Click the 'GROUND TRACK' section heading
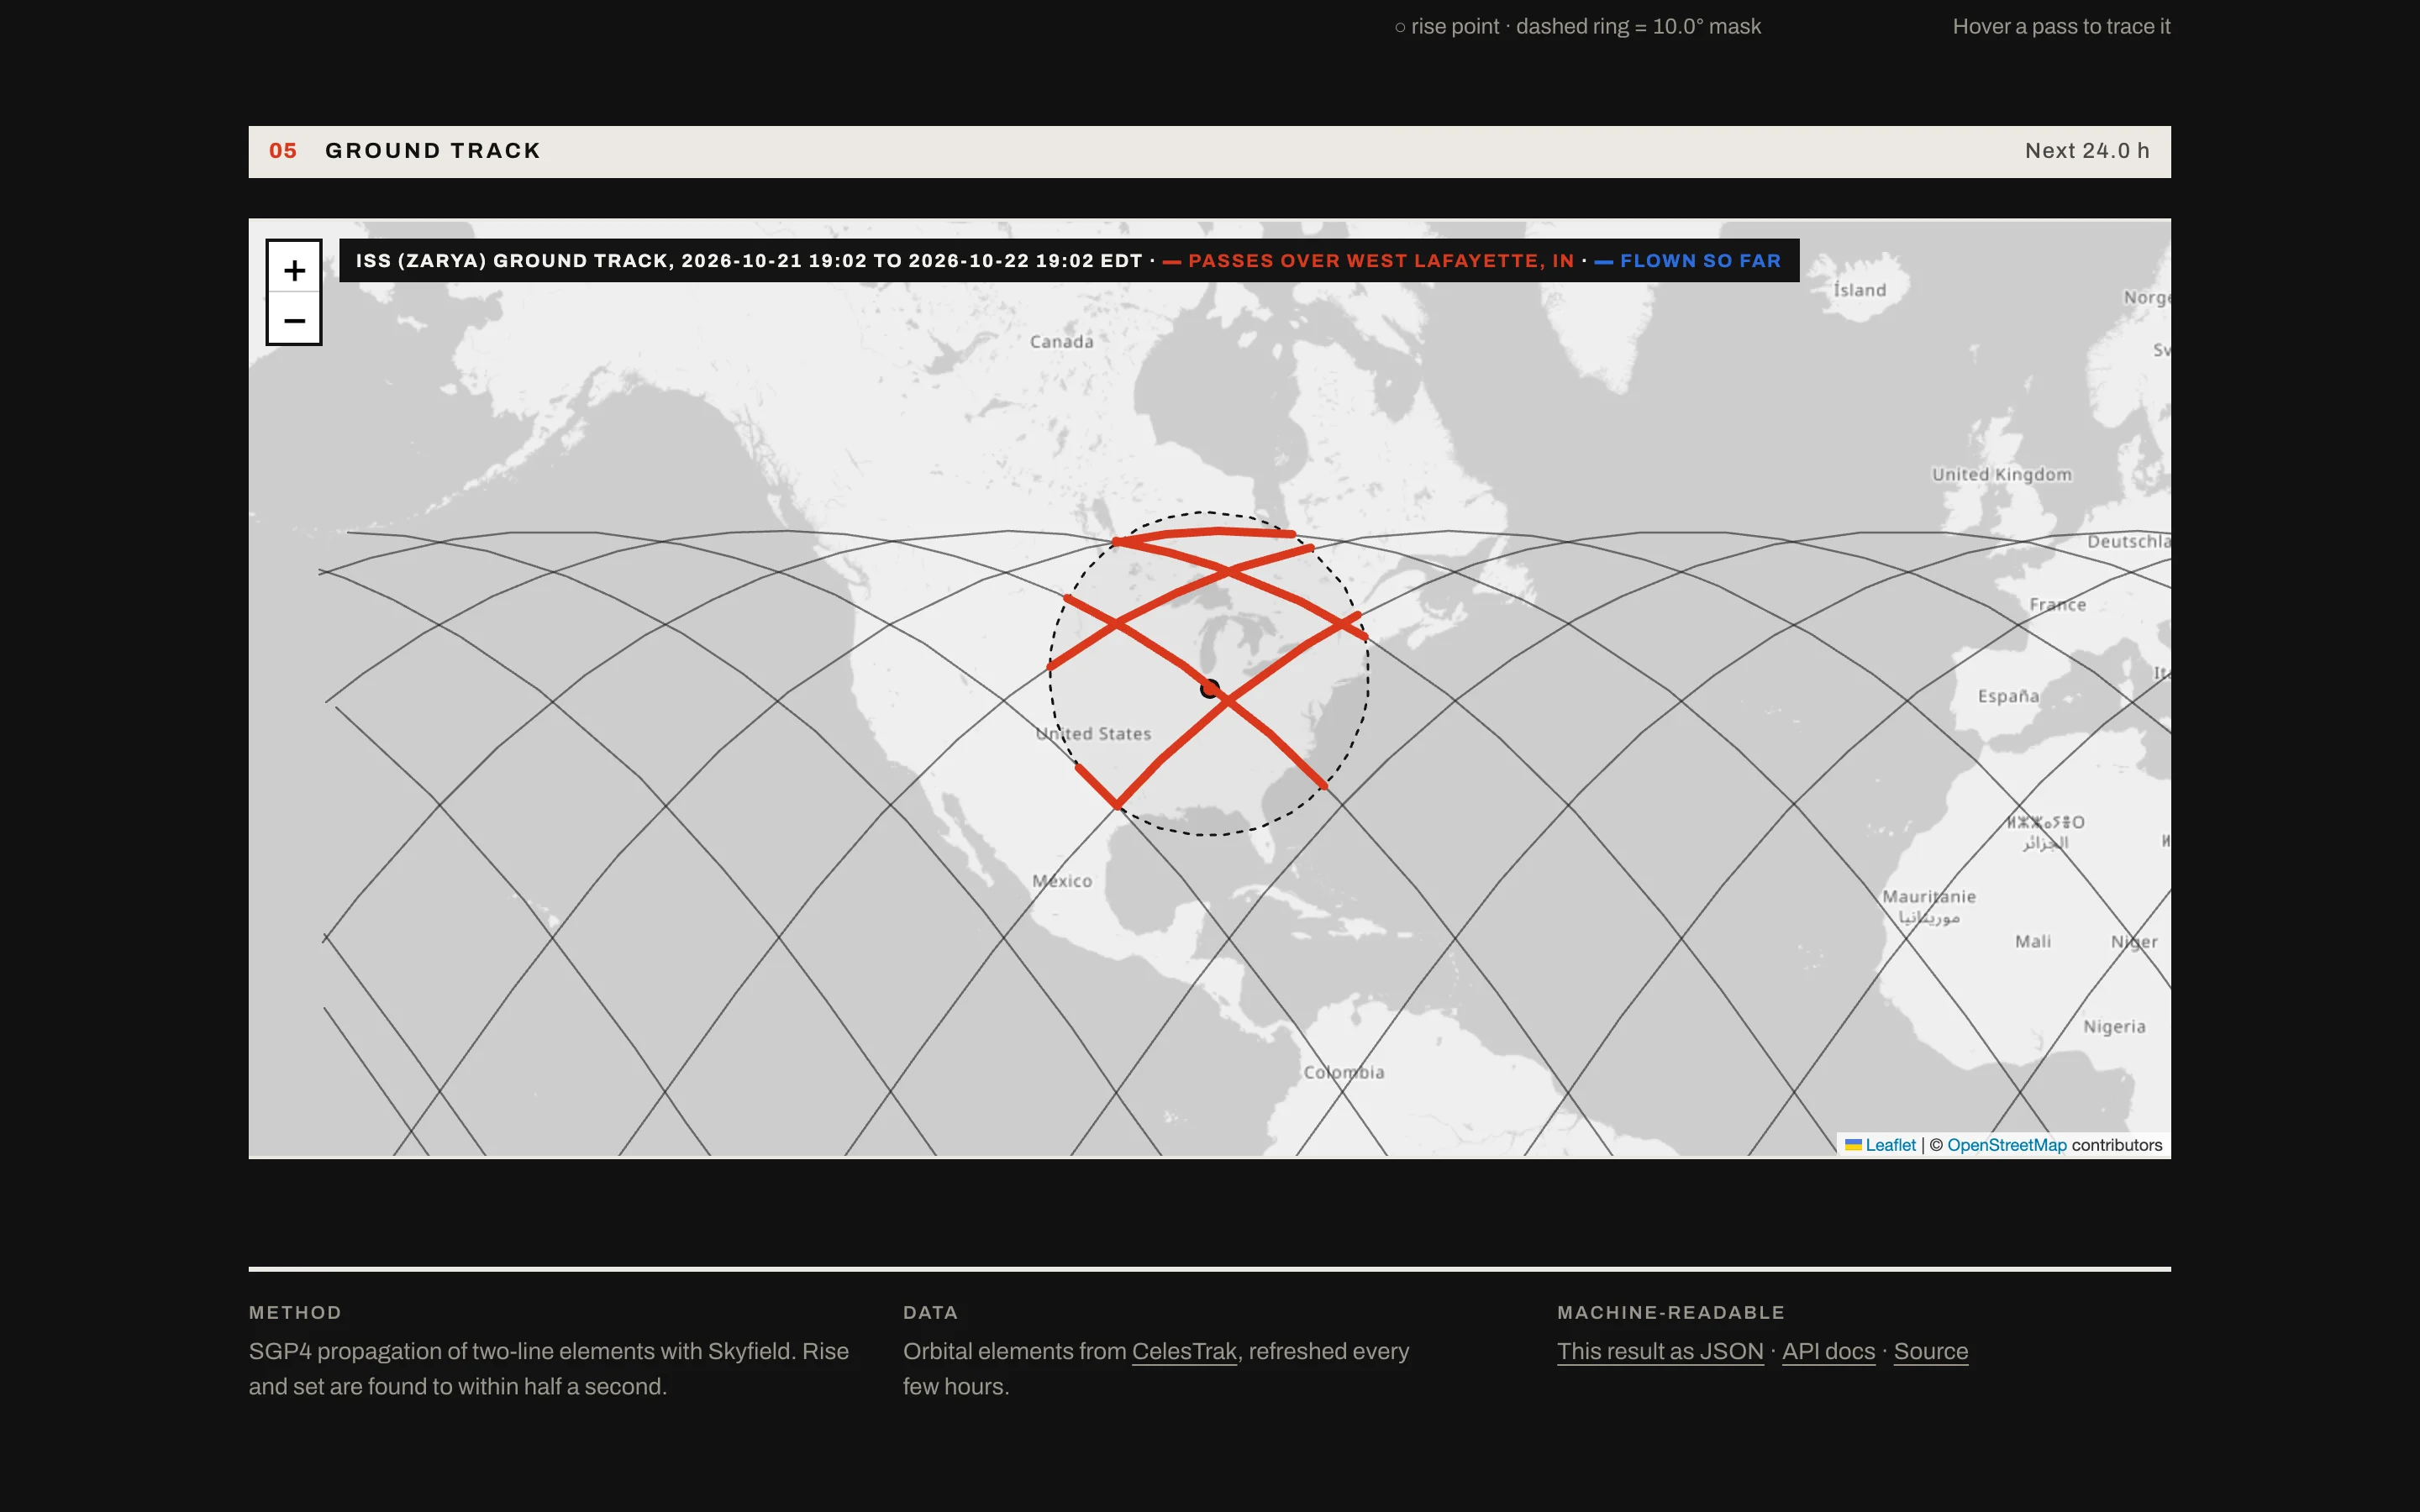2420x1512 pixels. tap(433, 151)
